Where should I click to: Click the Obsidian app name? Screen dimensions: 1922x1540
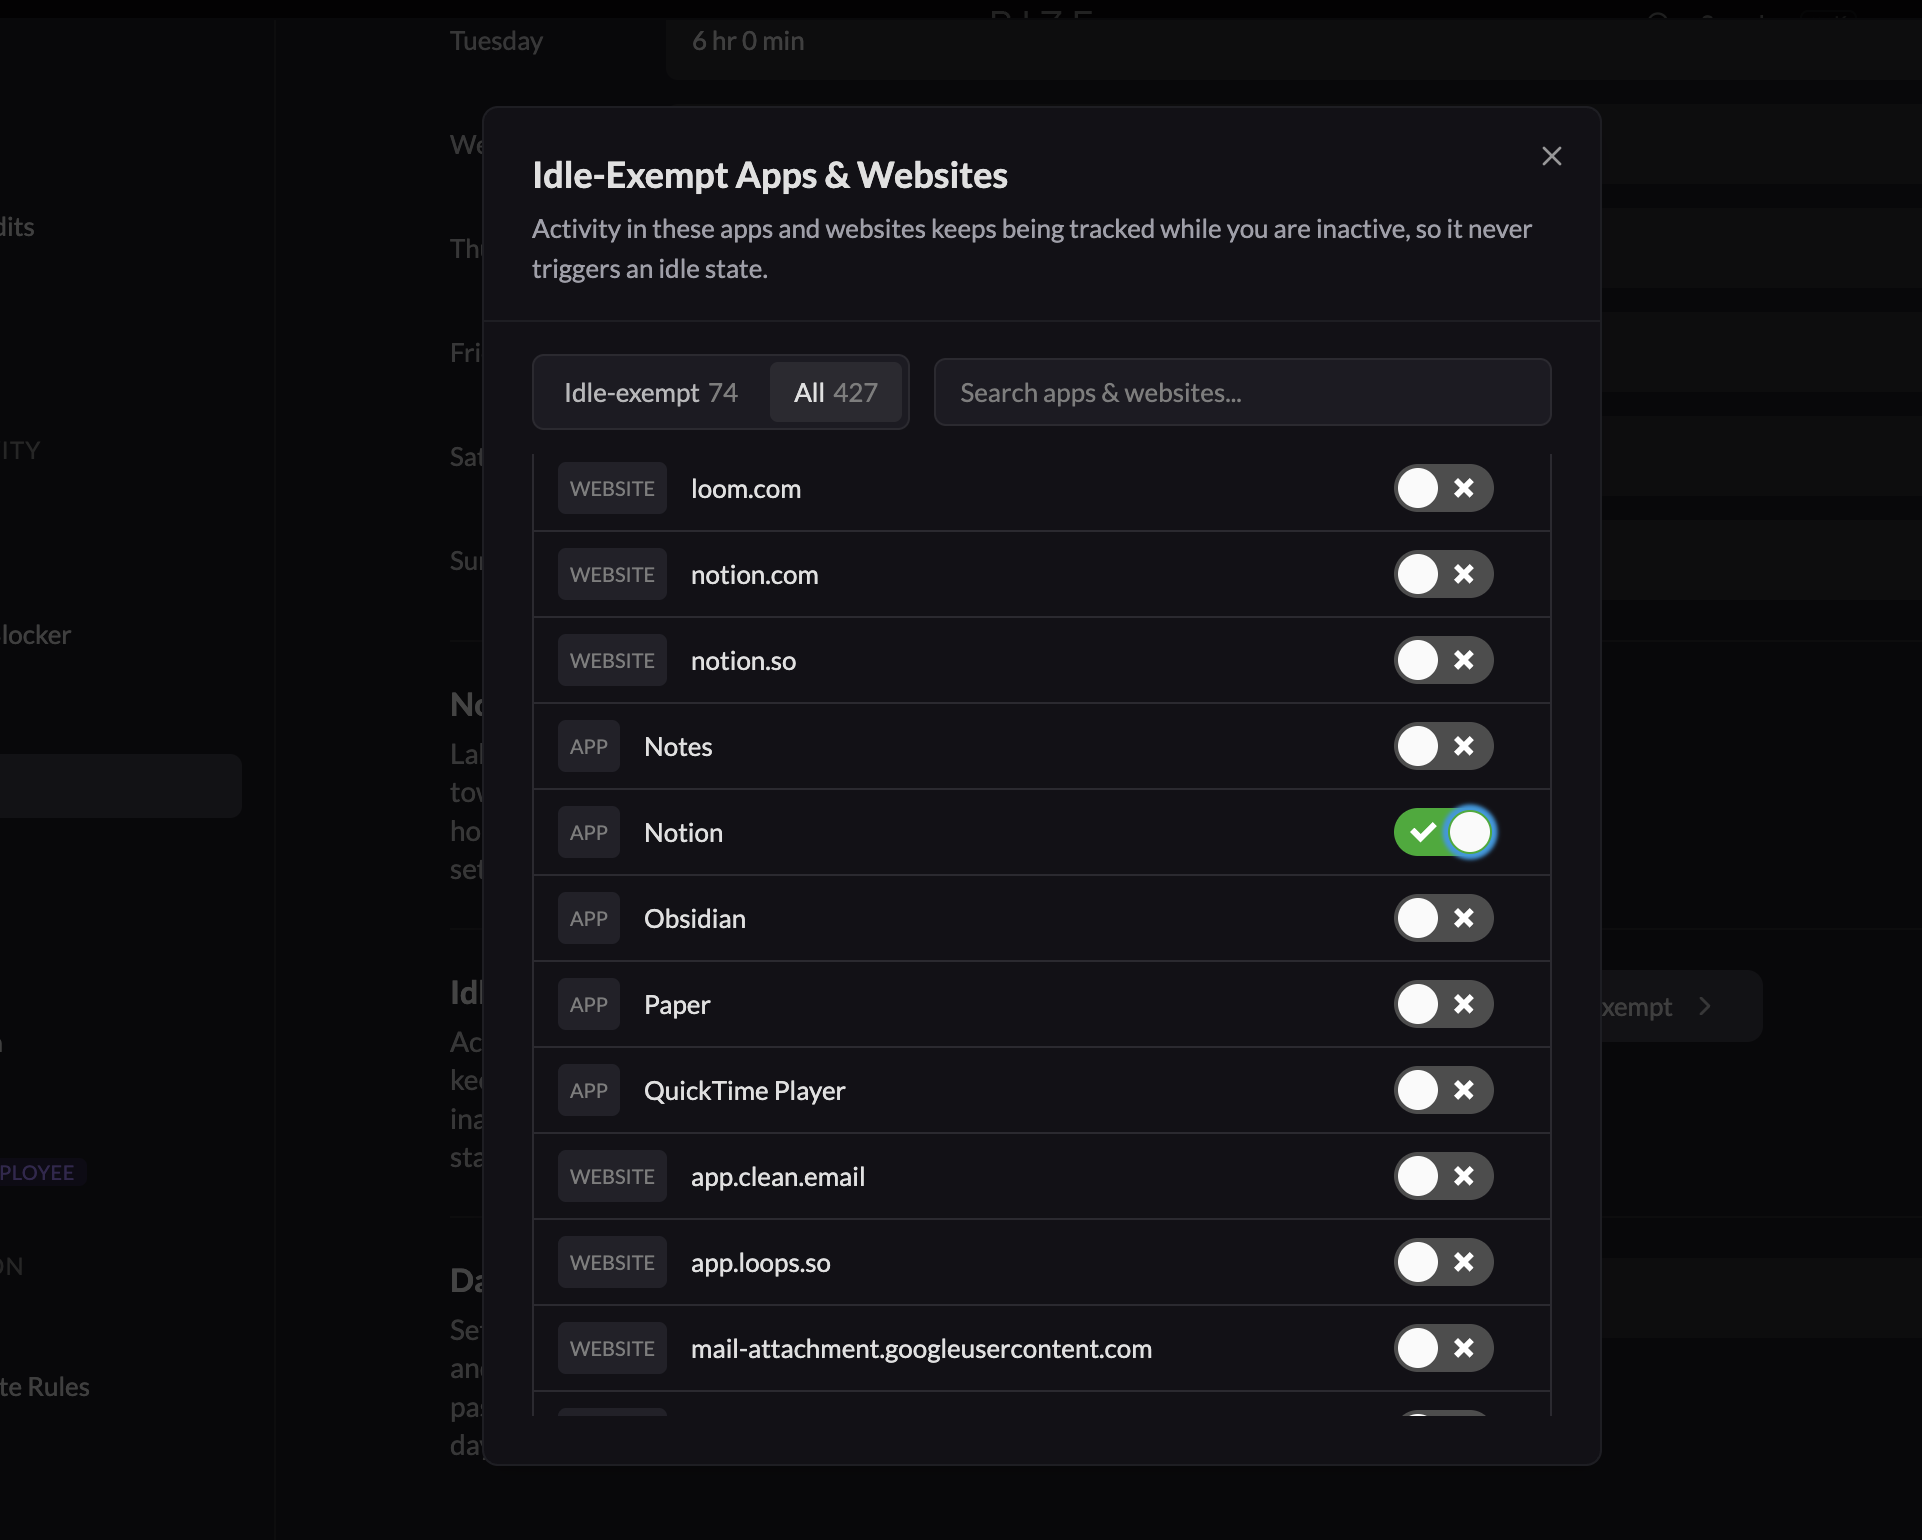pos(695,919)
